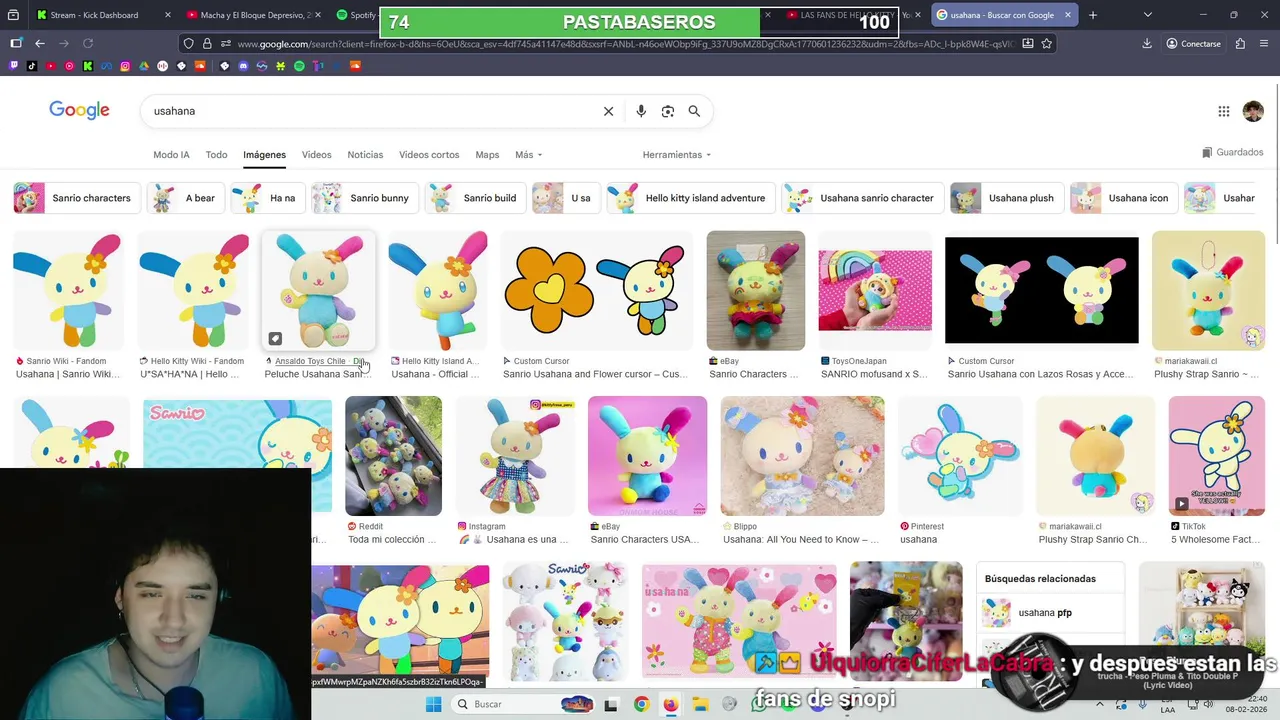Screen dimensions: 1280x720
Task: Switch to the Todo tab
Action: (x=216, y=155)
